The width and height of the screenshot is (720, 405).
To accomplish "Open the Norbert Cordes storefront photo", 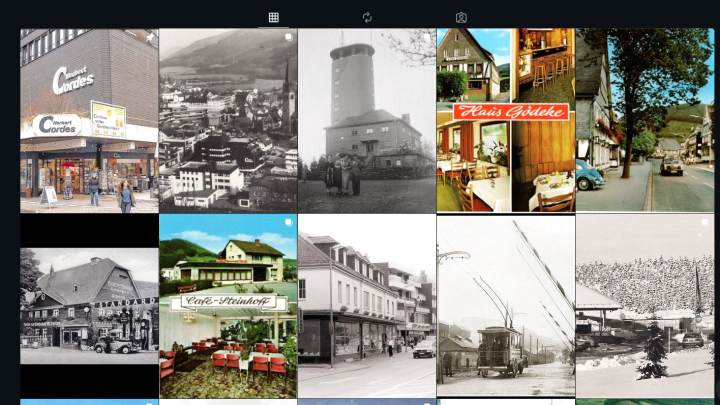I will point(90,121).
